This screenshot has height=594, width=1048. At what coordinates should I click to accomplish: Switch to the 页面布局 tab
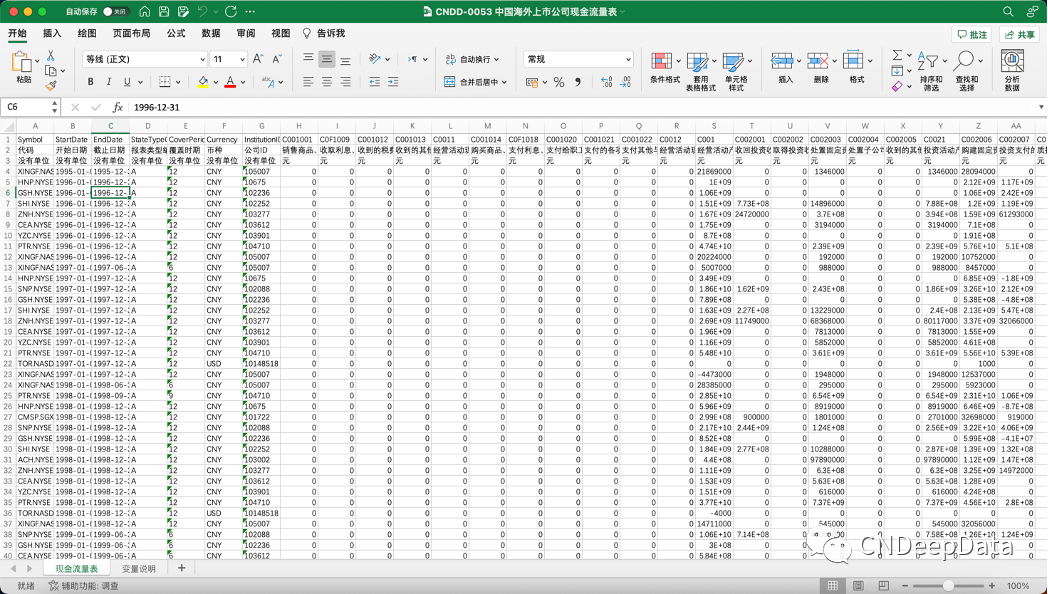point(131,33)
